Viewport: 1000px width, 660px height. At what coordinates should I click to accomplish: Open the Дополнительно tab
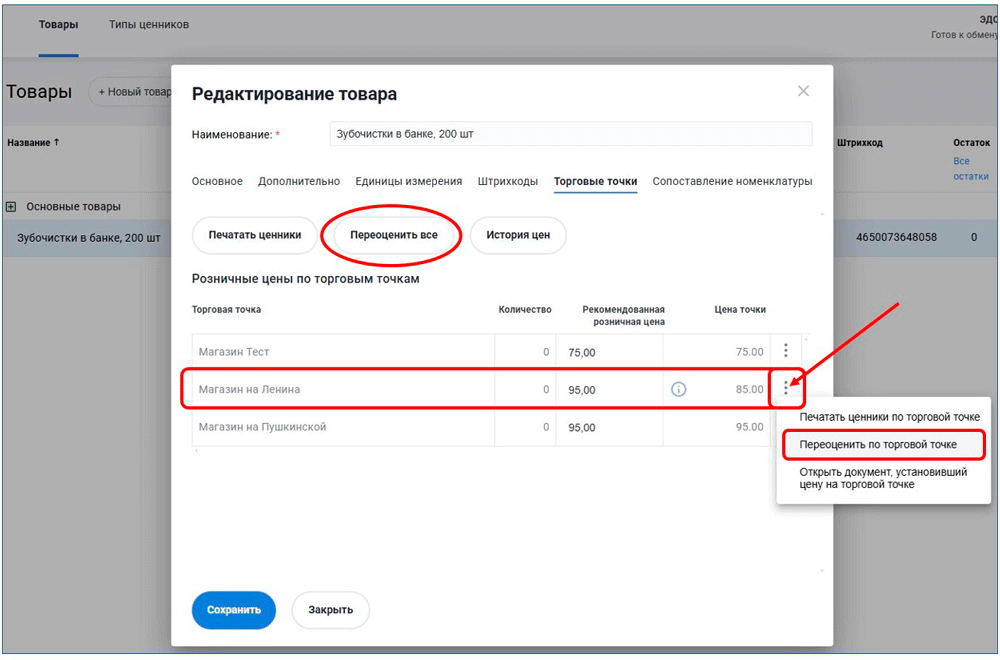point(299,181)
